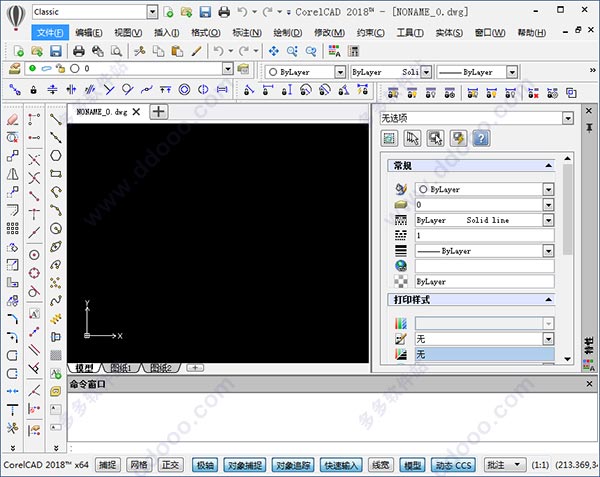Close the NONAME_0.dwg drawing tab
This screenshot has height=477, width=600.
pos(136,112)
